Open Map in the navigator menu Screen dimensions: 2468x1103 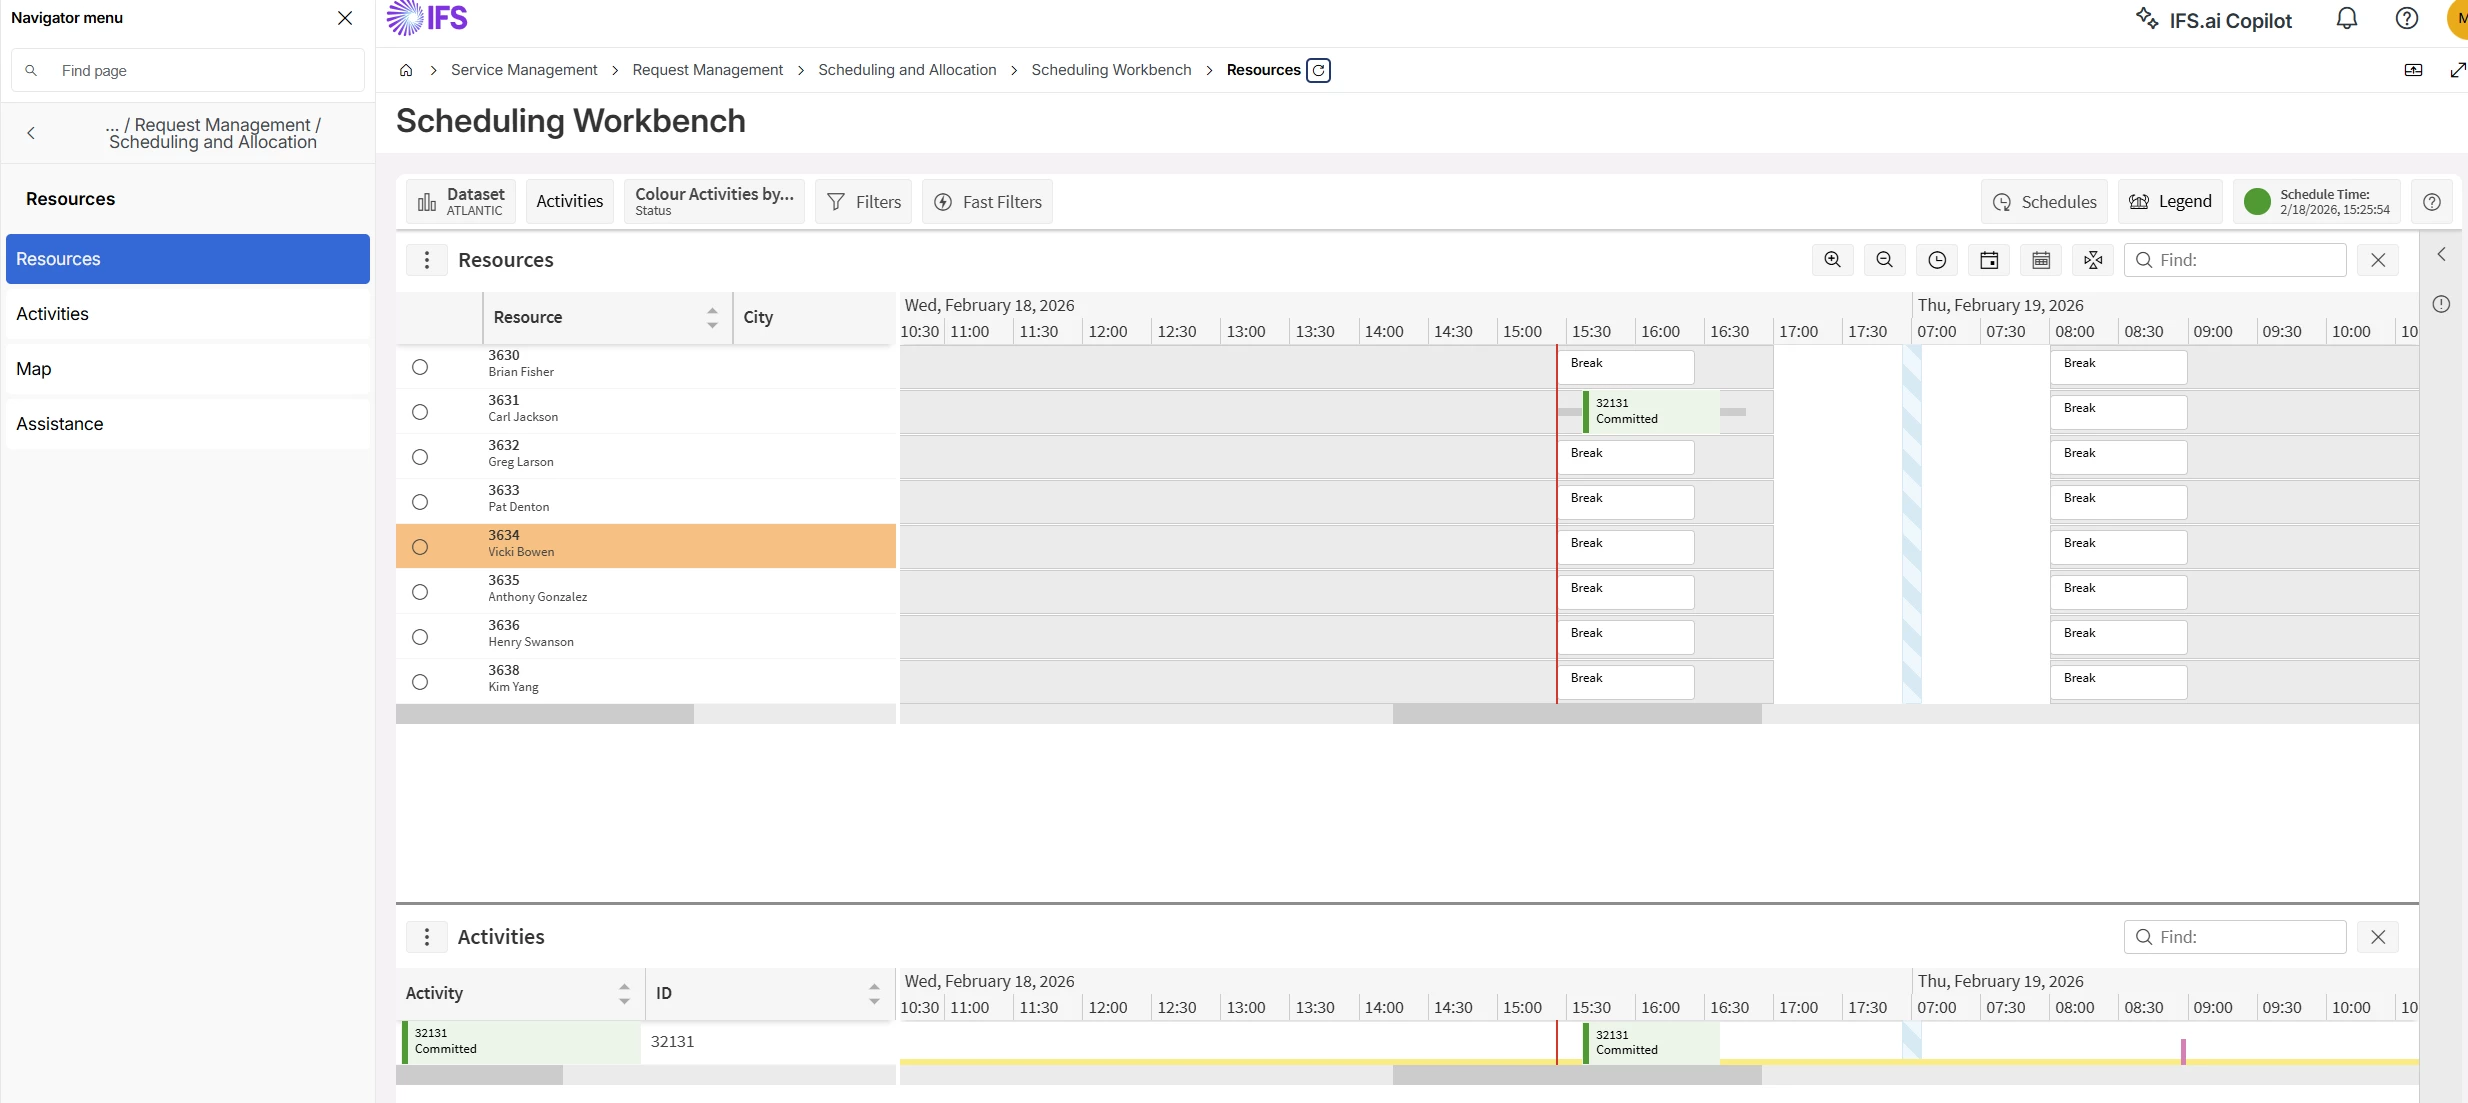pos(34,369)
